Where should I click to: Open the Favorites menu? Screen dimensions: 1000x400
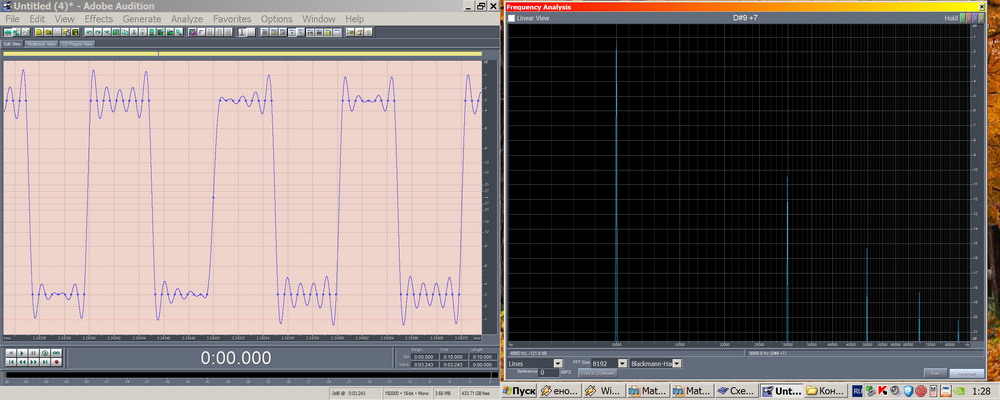pyautogui.click(x=232, y=19)
